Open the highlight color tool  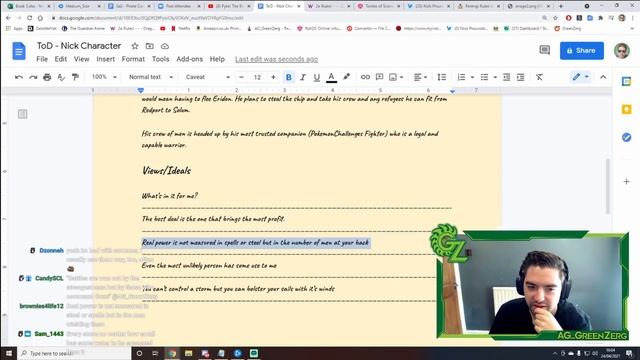[x=347, y=77]
